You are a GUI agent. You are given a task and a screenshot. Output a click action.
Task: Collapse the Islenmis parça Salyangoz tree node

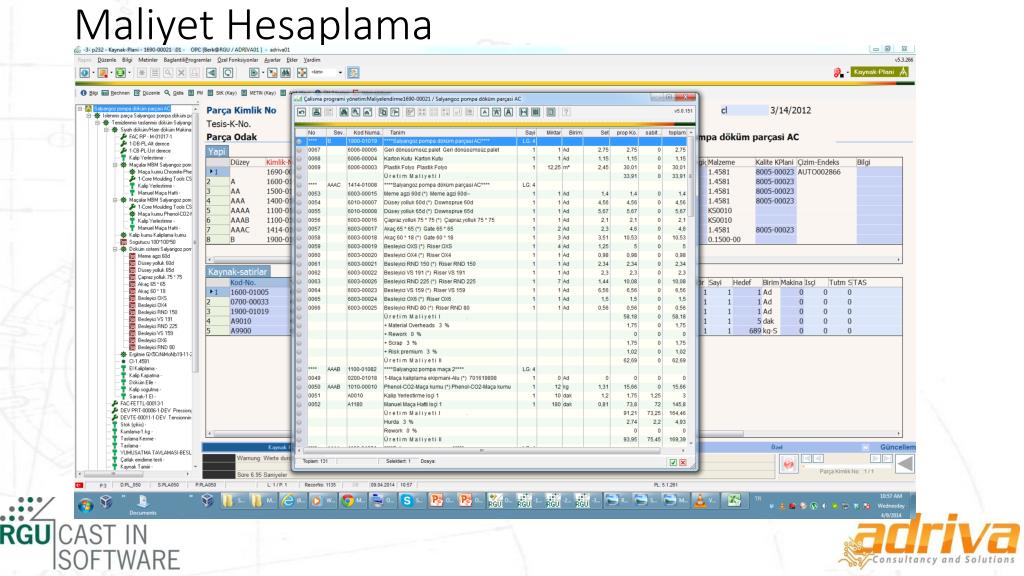pos(89,116)
